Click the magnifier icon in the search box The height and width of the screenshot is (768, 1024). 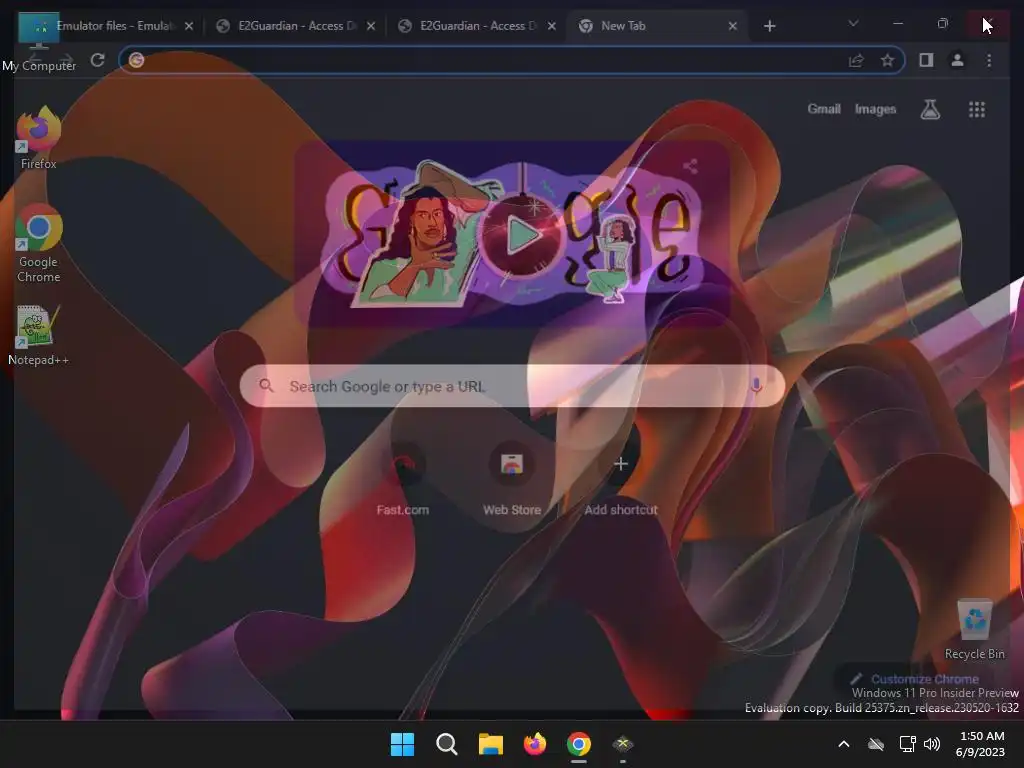pos(266,386)
